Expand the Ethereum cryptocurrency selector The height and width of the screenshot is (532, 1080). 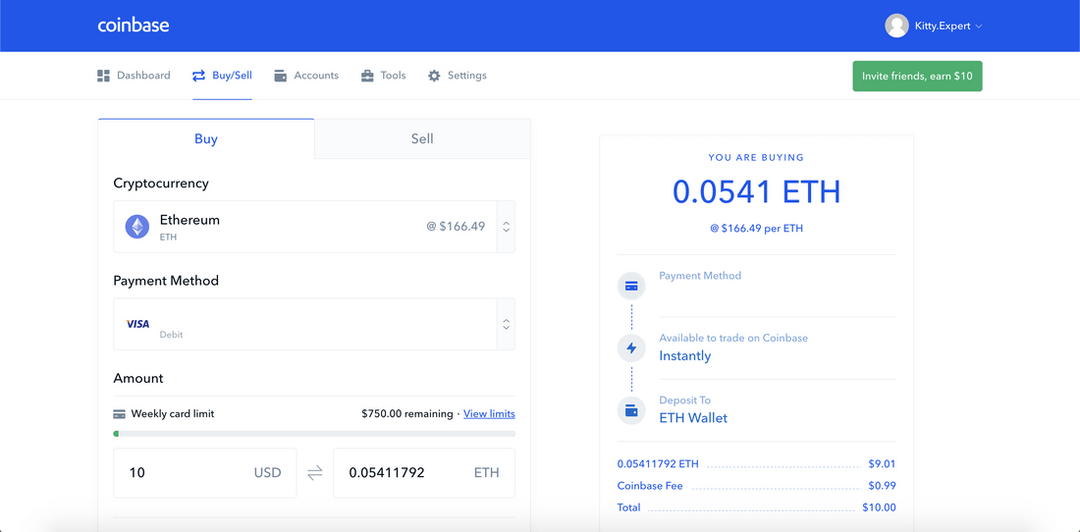click(x=506, y=227)
